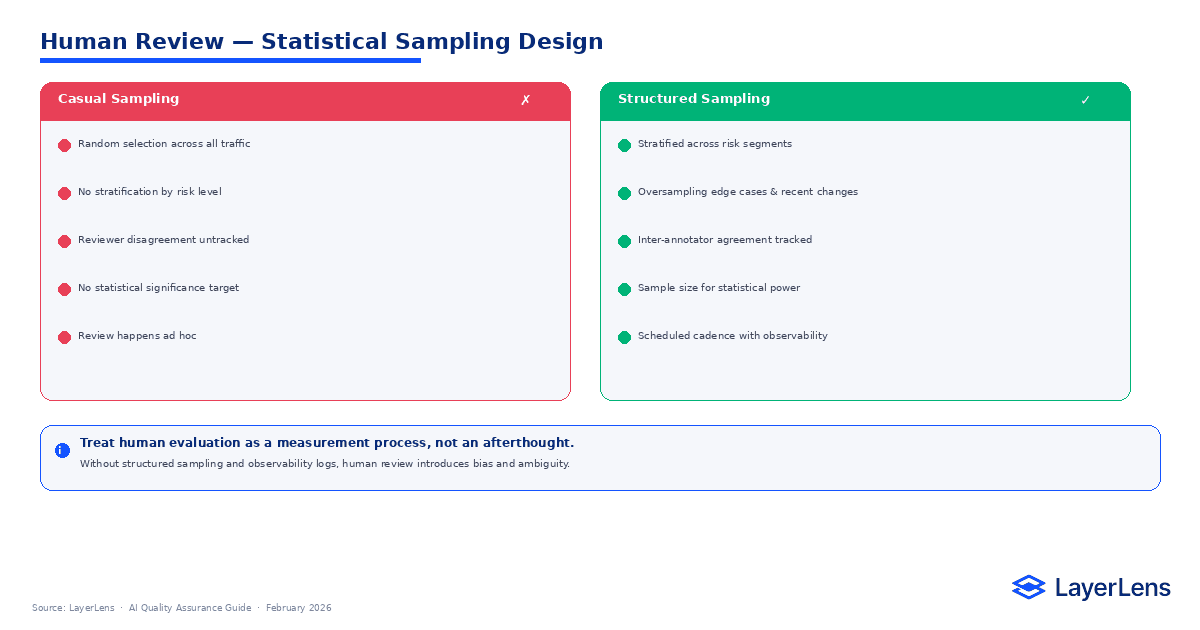
Task: Click text Review happens ad hoc
Action: coord(137,336)
